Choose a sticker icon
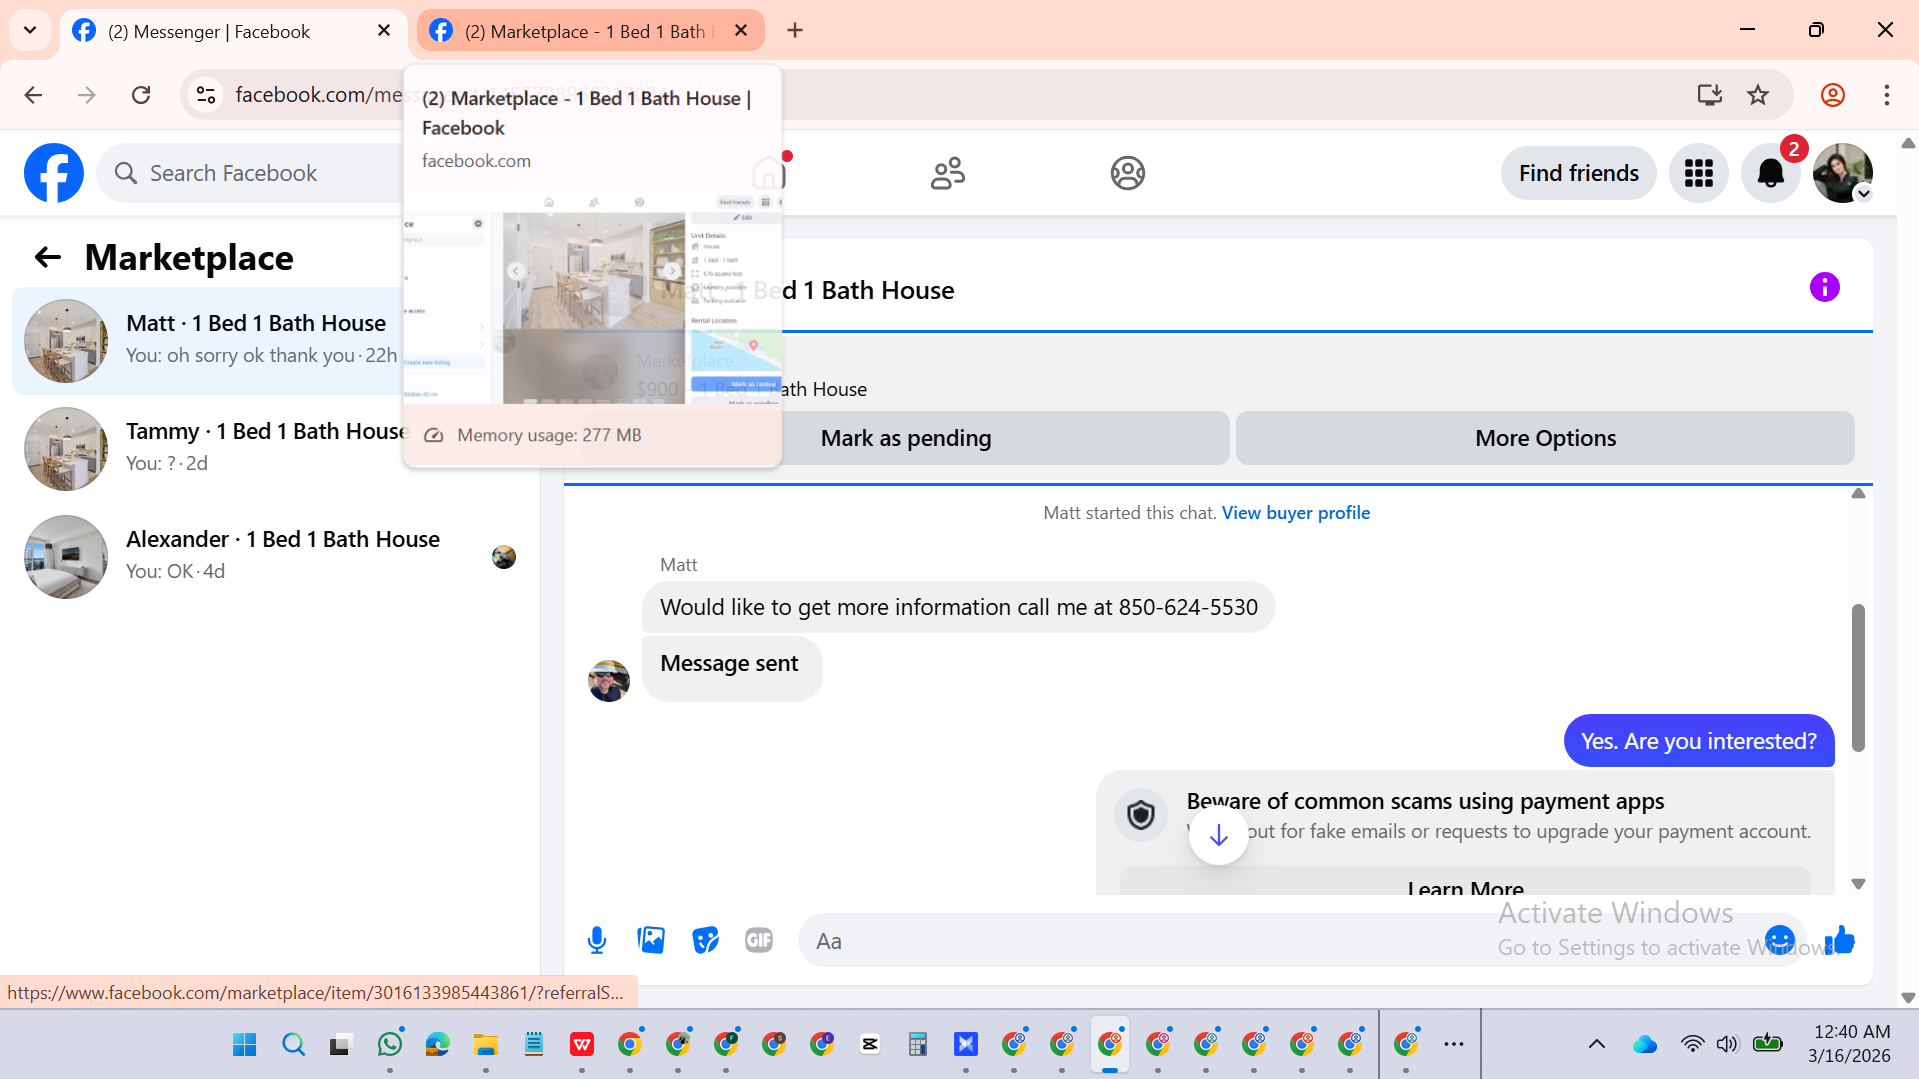The image size is (1919, 1079). [705, 940]
